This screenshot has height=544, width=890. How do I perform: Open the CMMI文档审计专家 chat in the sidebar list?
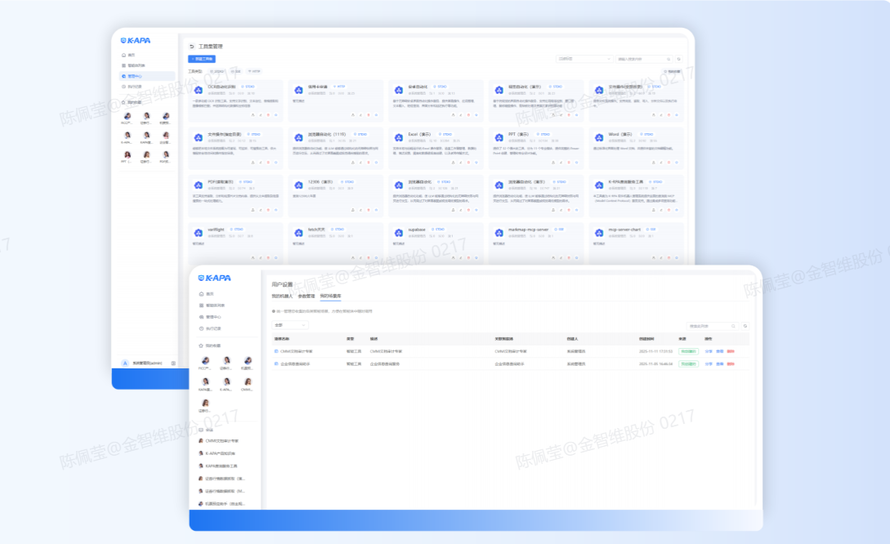[222, 441]
